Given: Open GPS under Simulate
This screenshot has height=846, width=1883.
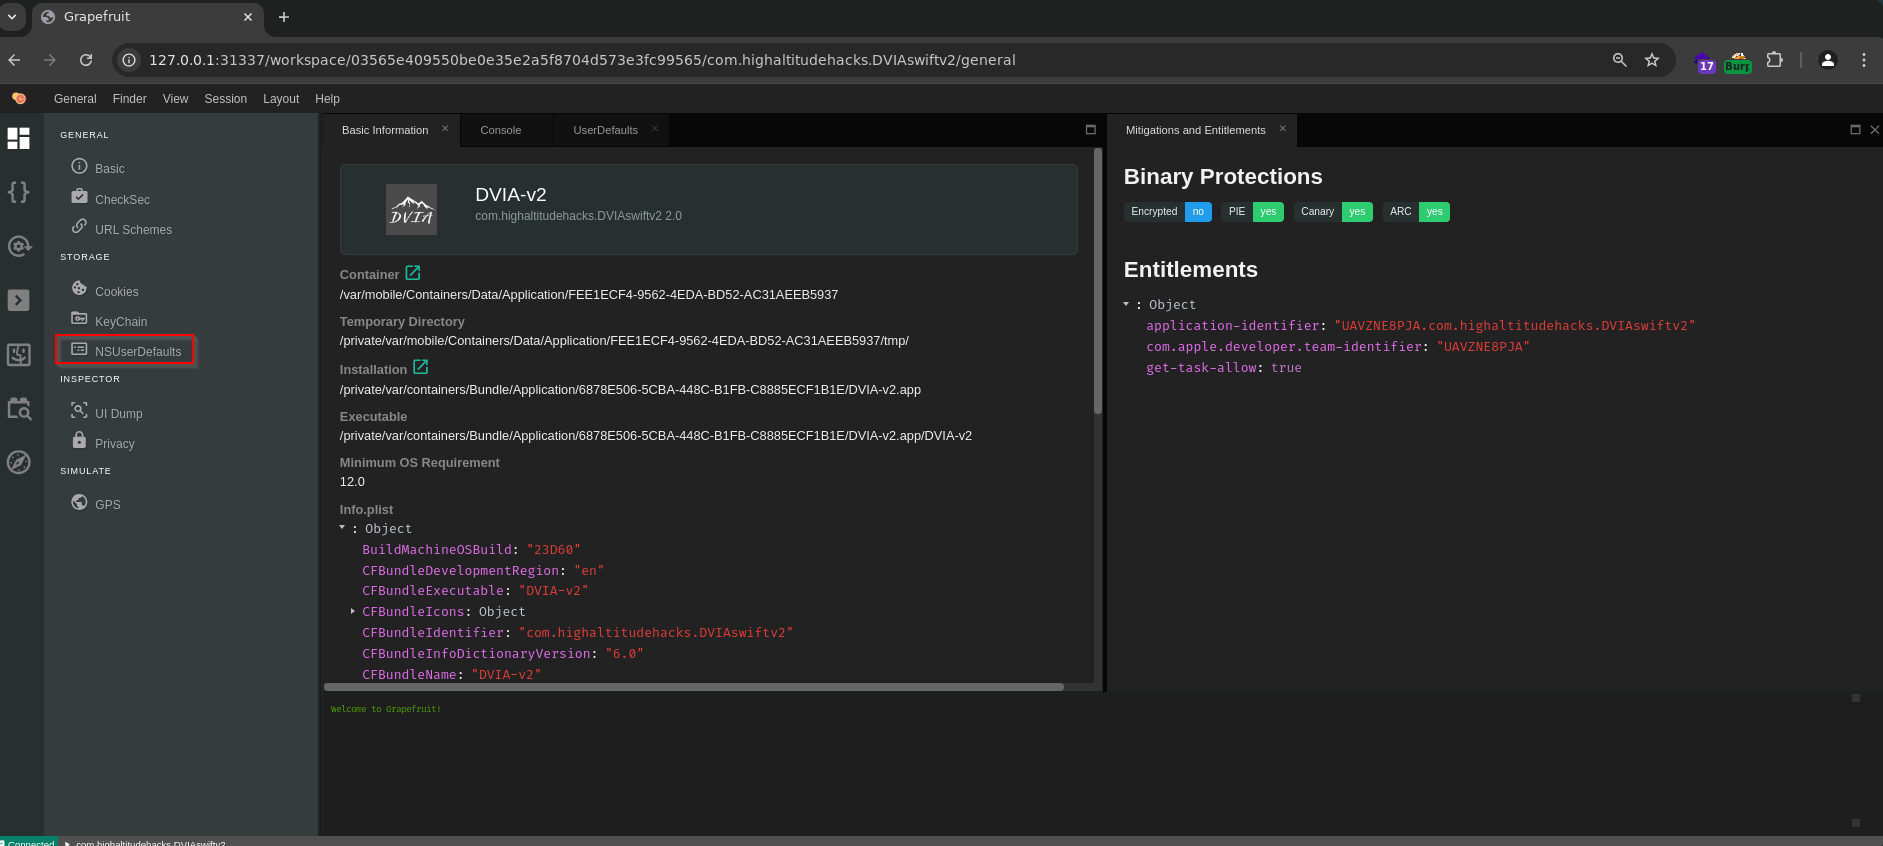Looking at the screenshot, I should tap(96, 503).
